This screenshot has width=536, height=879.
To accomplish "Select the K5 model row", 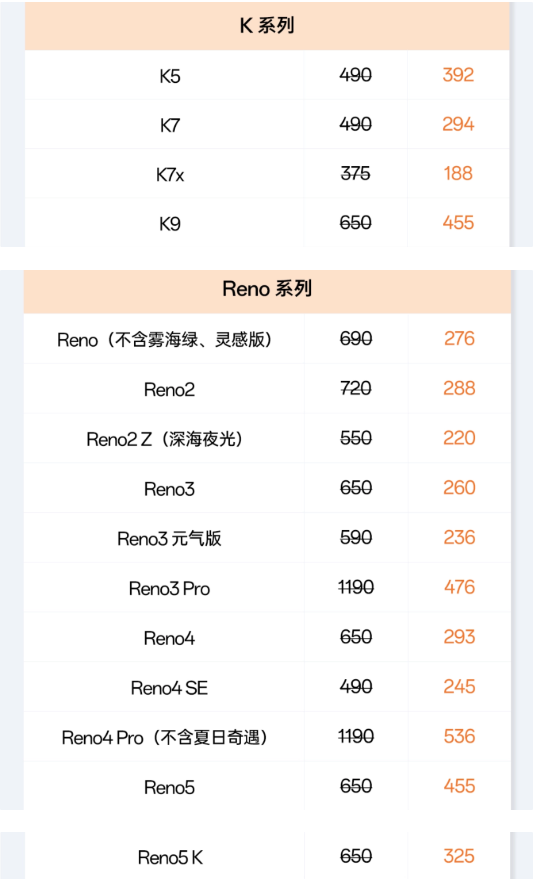I will (x=267, y=75).
